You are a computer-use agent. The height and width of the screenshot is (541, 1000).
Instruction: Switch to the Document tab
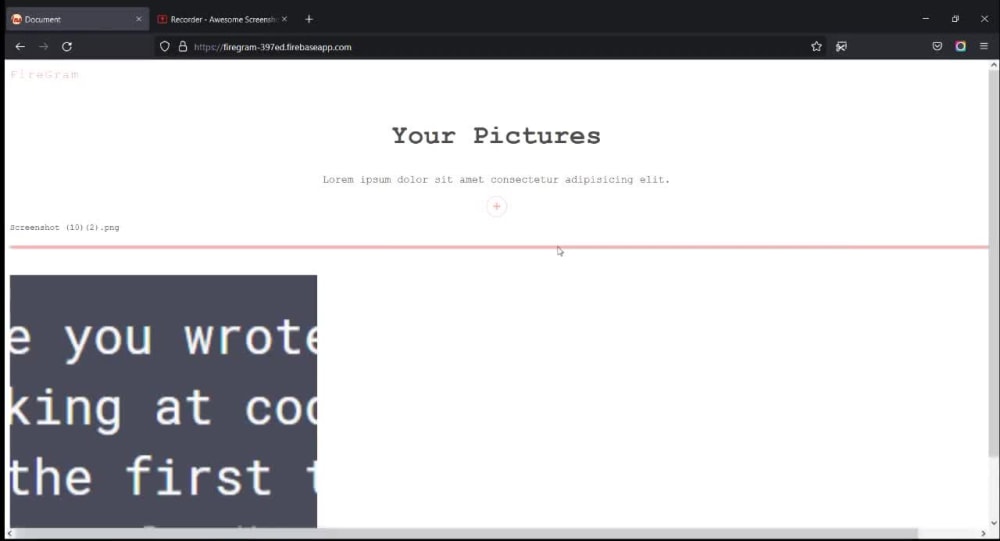[x=77, y=19]
